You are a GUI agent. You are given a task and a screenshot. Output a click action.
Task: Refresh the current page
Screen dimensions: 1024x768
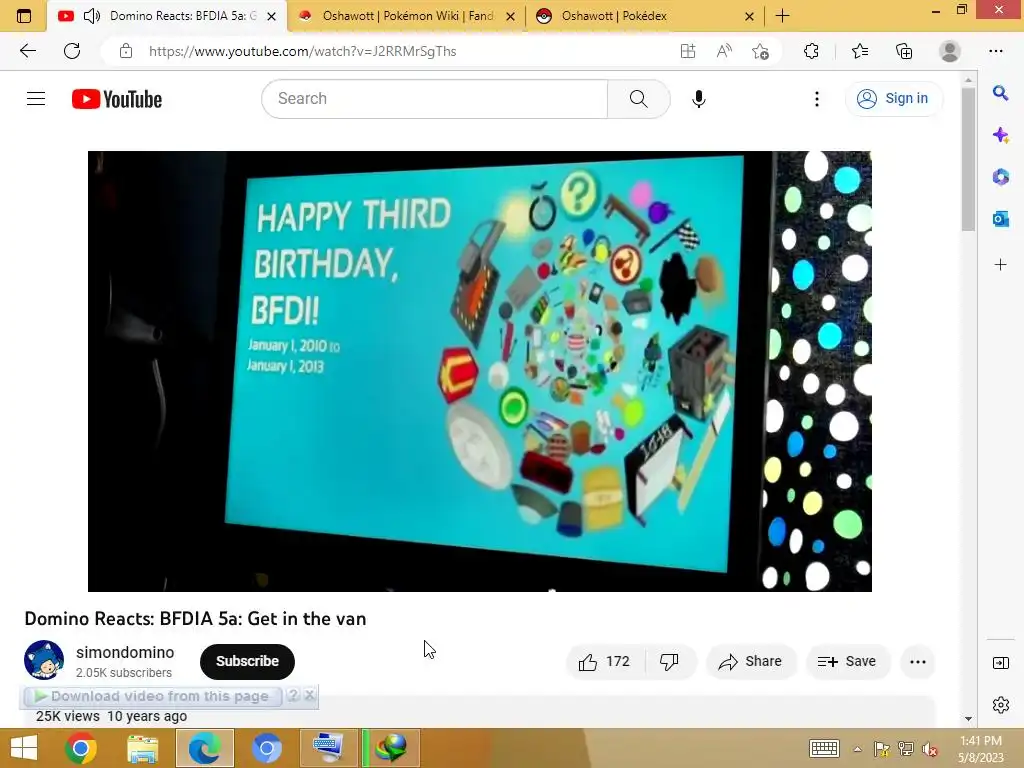pos(72,51)
